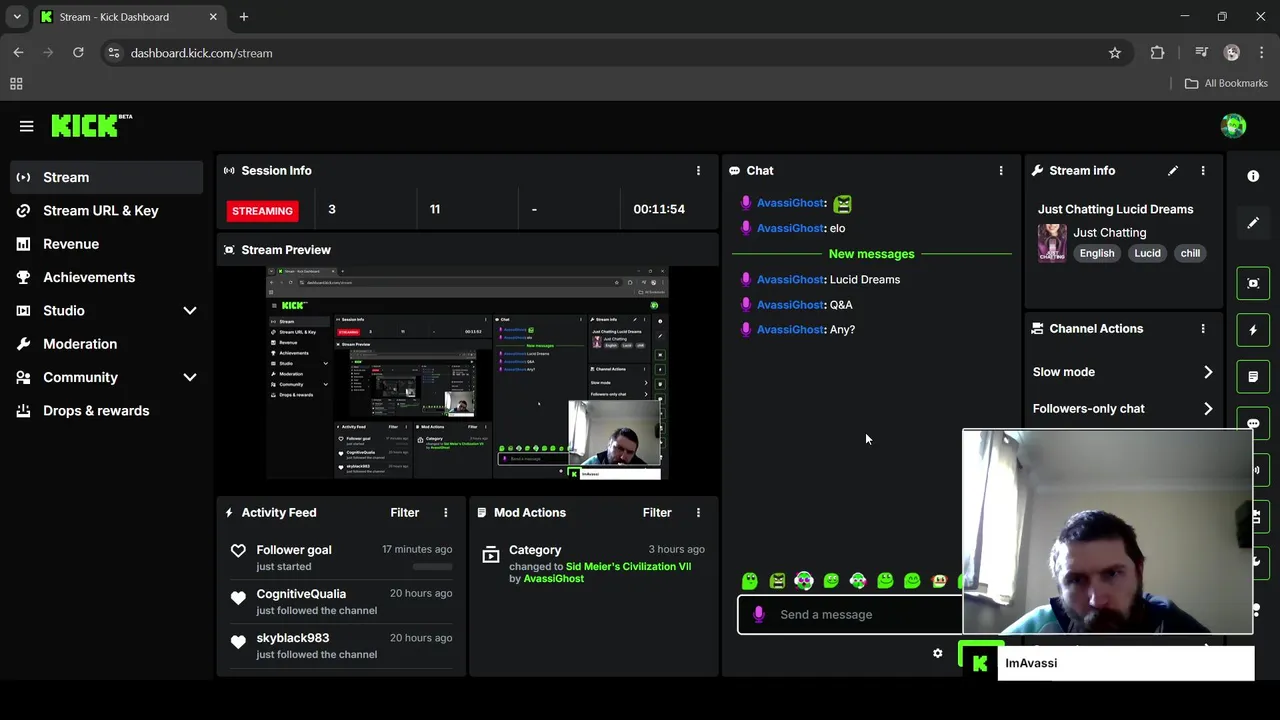This screenshot has height=720, width=1280.
Task: Click the Lucid tag chip
Action: (1147, 253)
